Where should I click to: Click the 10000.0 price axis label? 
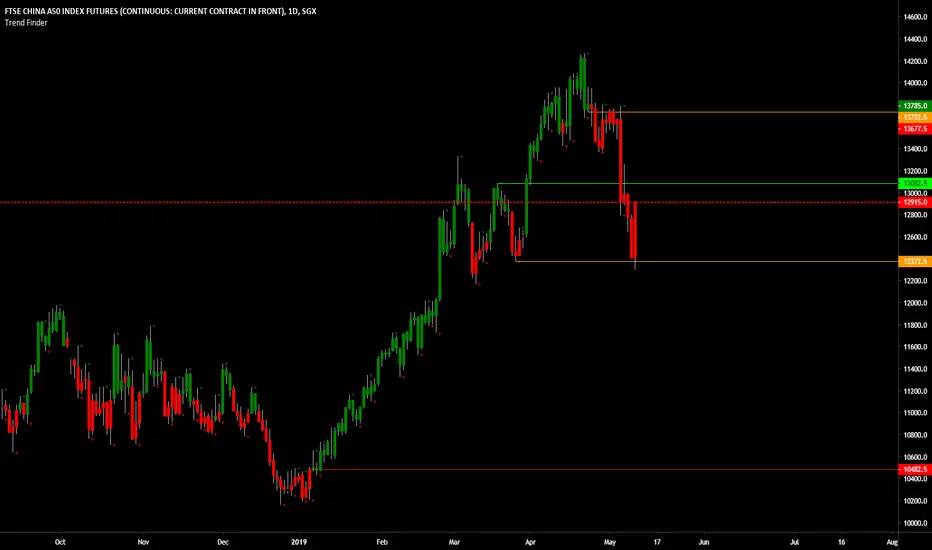pyautogui.click(x=916, y=523)
